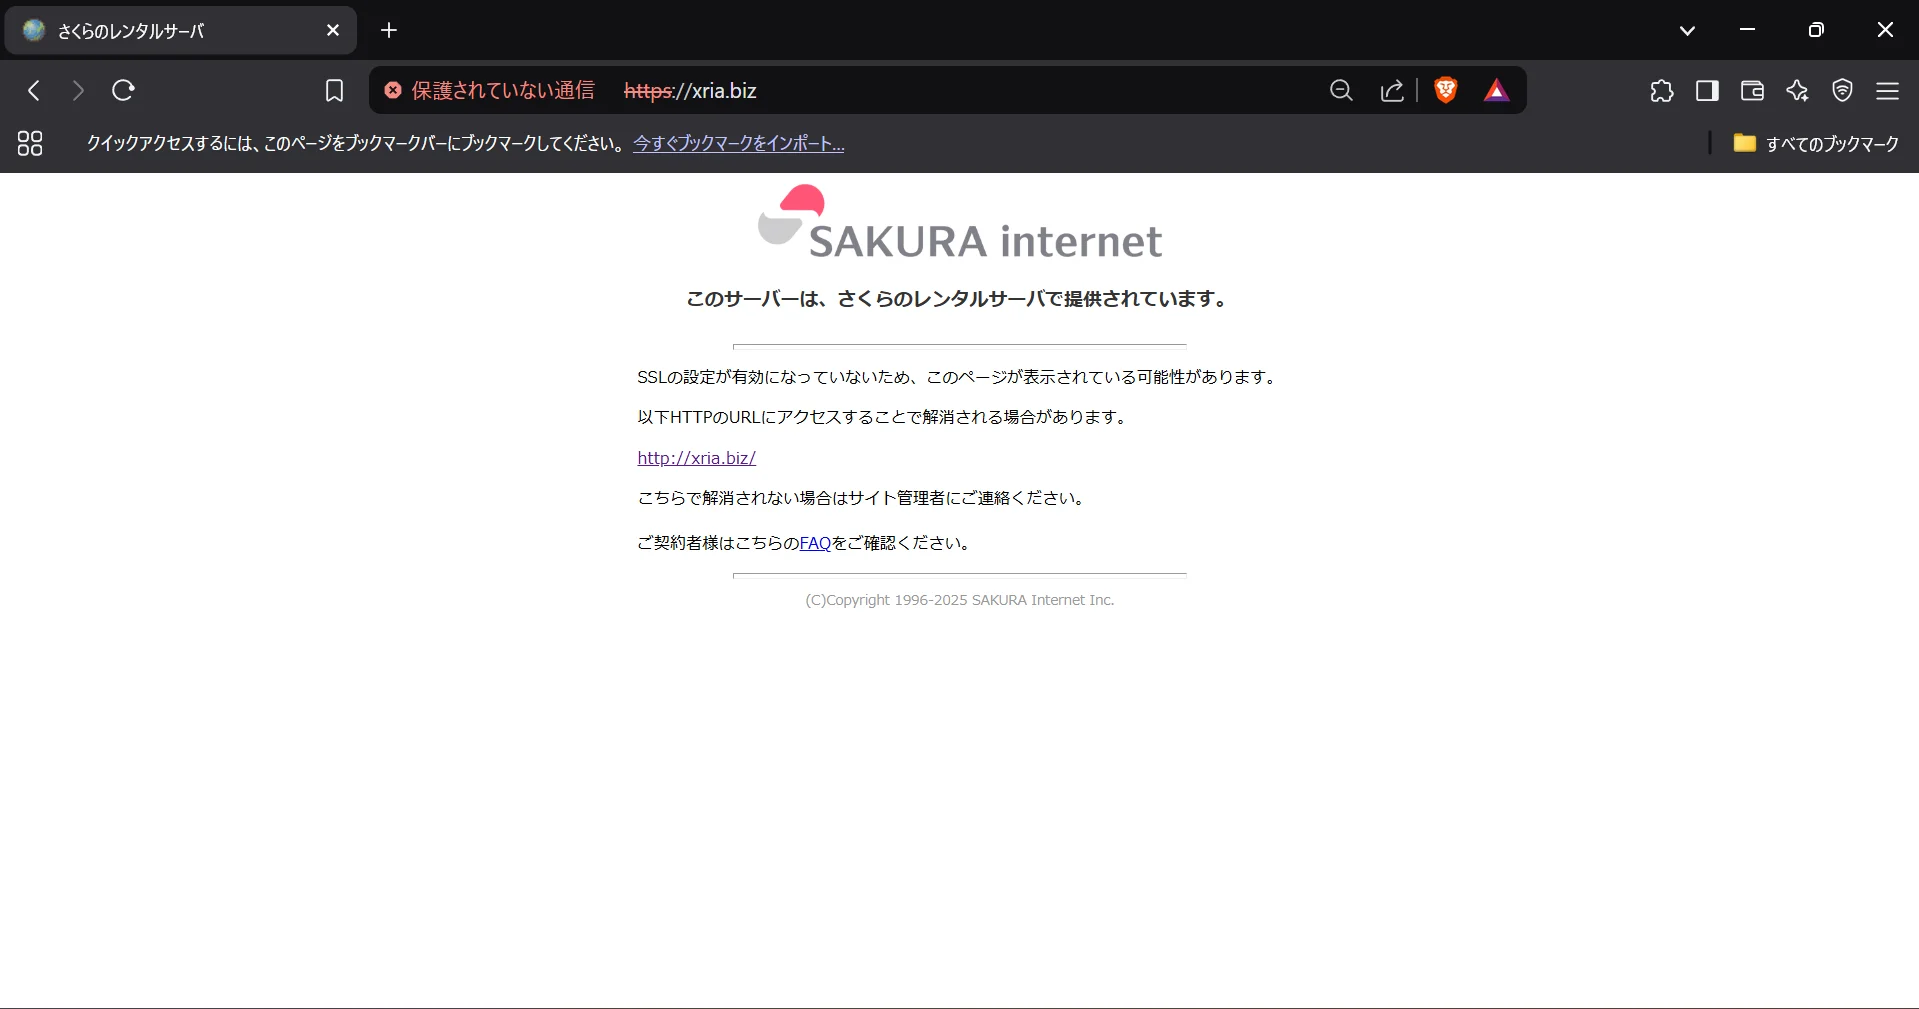Click the zoom magnifier icon in address bar
Viewport: 1919px width, 1009px height.
pos(1341,91)
